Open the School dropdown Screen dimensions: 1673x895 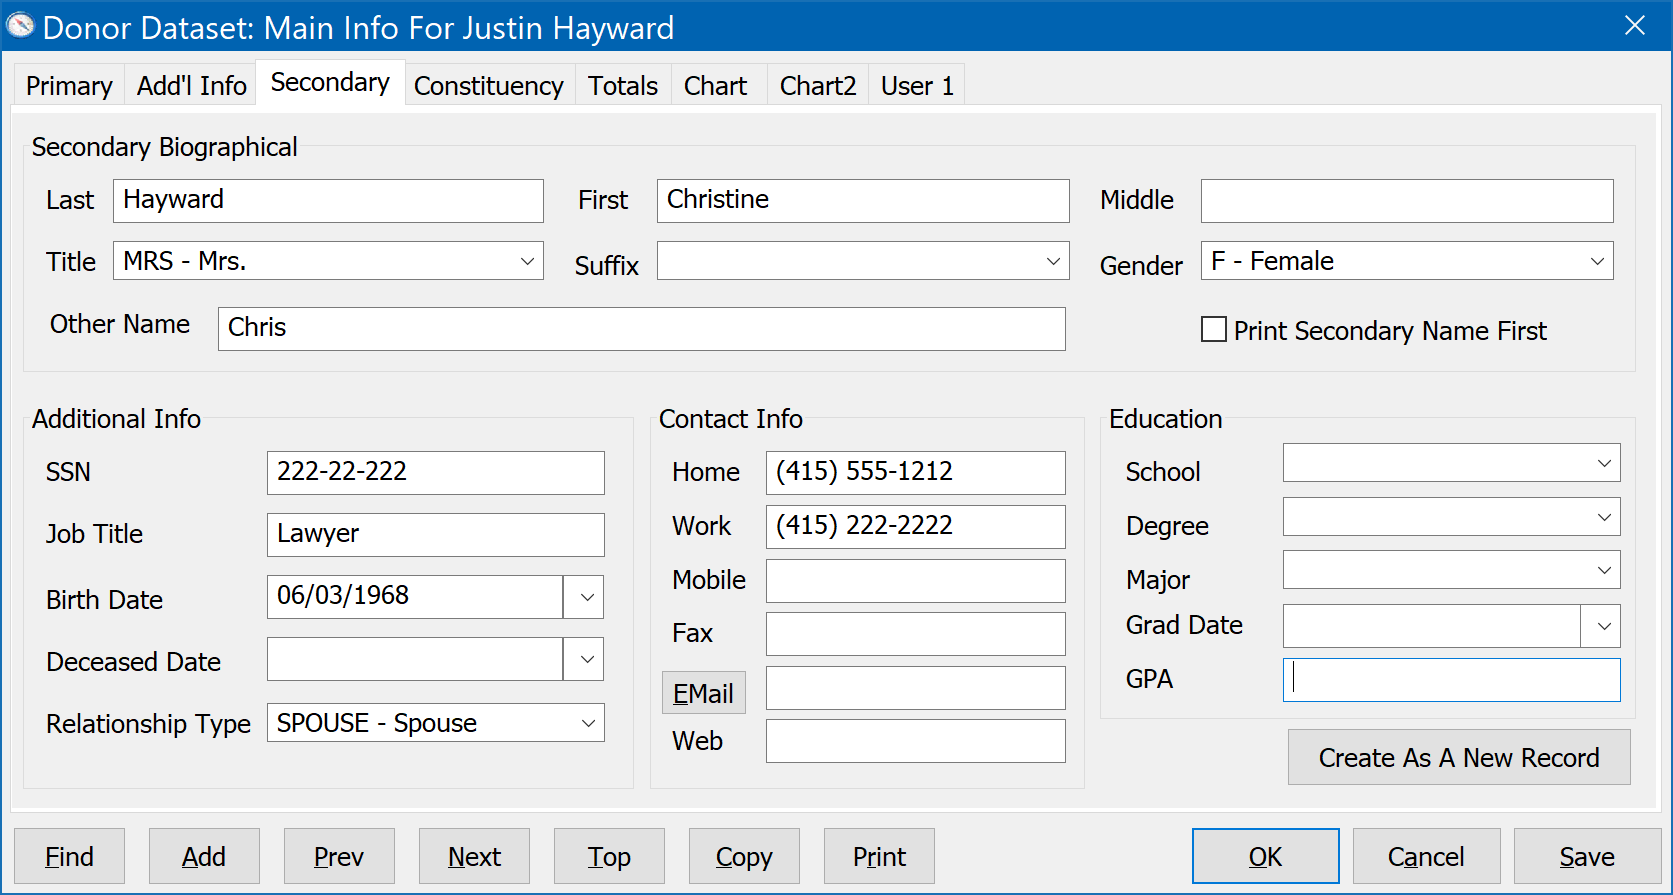tap(1604, 463)
